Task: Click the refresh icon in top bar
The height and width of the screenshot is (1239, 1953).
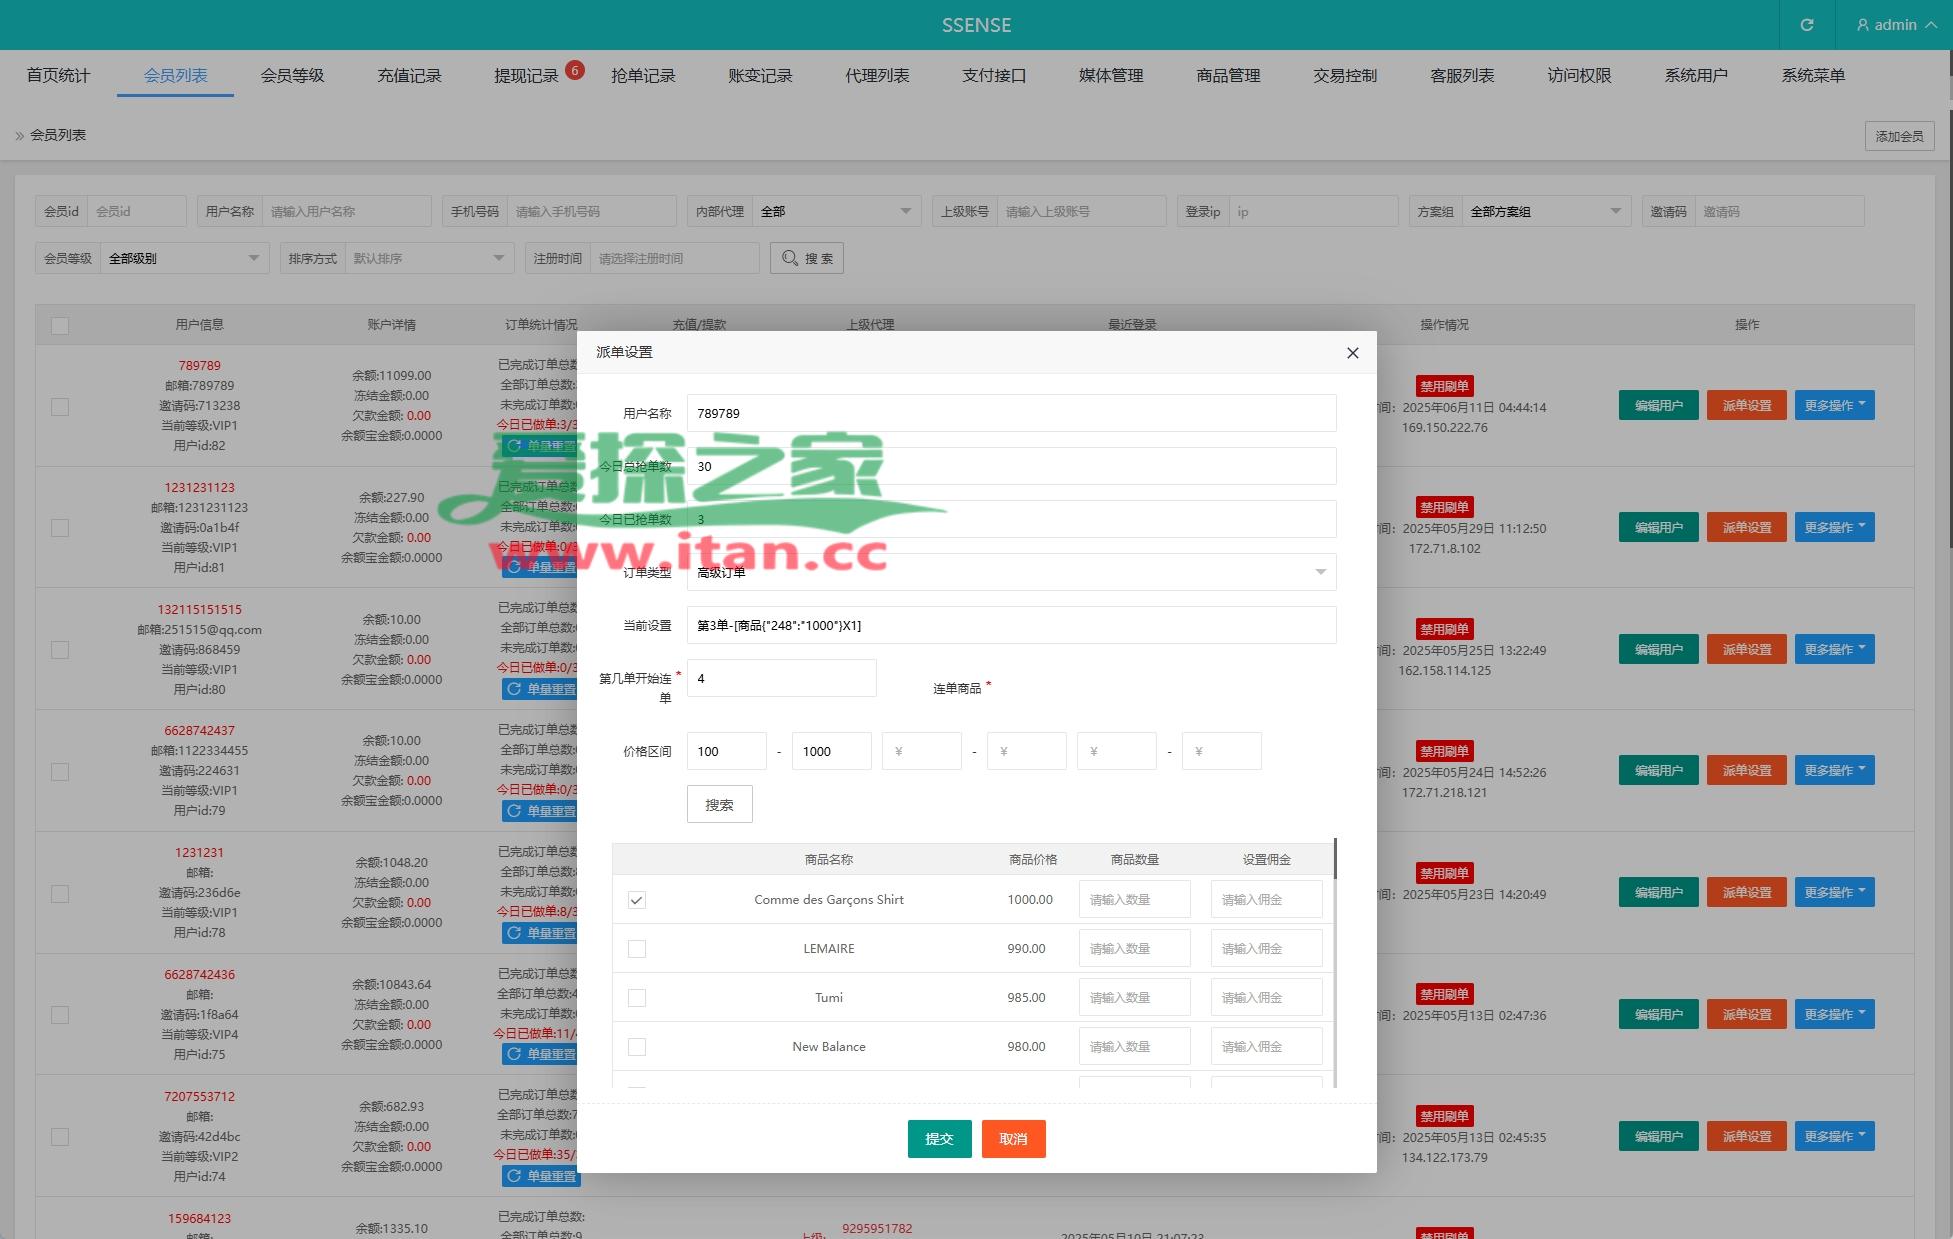Action: coord(1806,25)
